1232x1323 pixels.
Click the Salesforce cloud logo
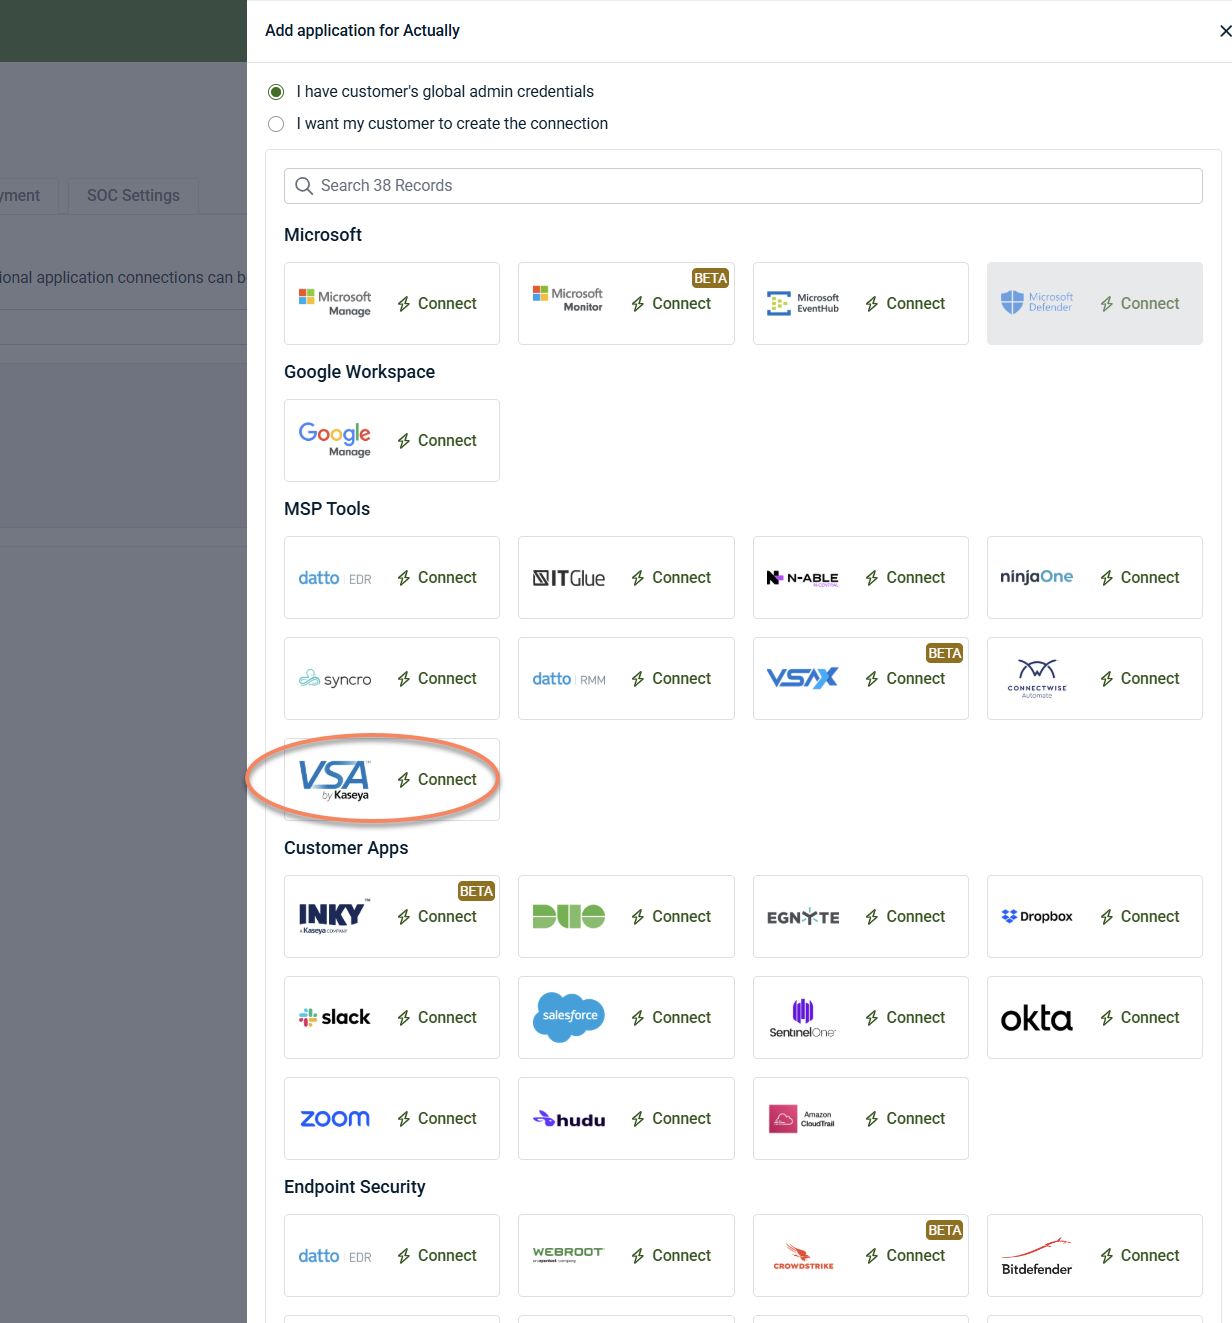[x=569, y=1017]
